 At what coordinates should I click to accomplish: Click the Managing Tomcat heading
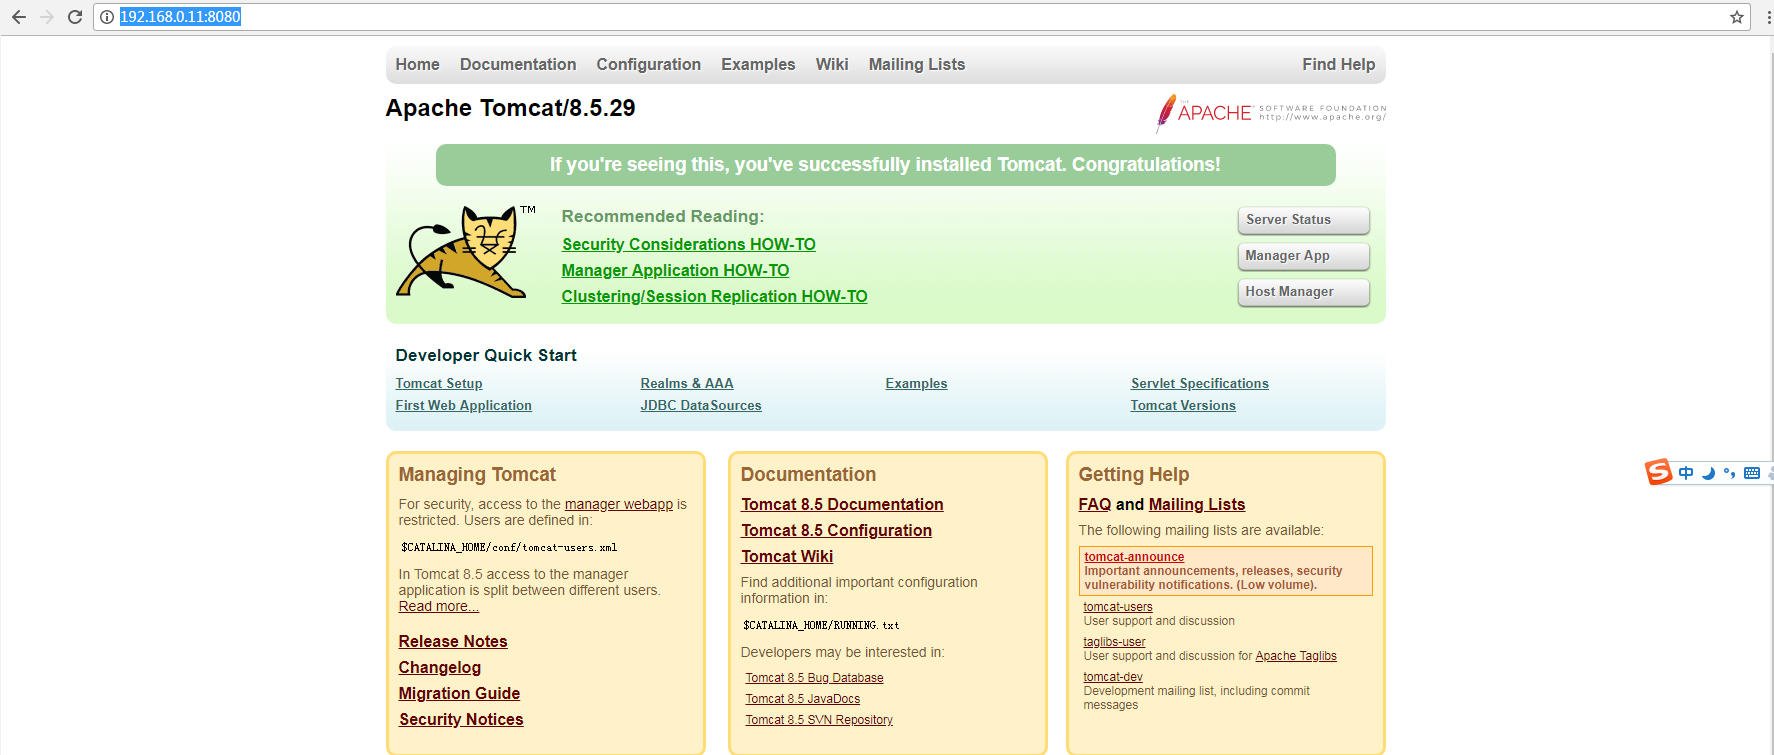[477, 475]
